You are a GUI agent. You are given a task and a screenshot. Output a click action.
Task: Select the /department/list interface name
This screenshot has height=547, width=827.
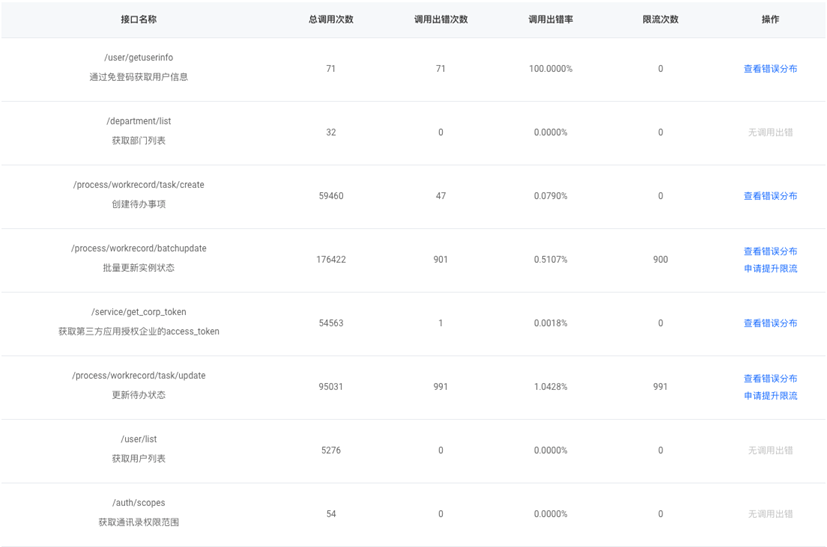[139, 121]
